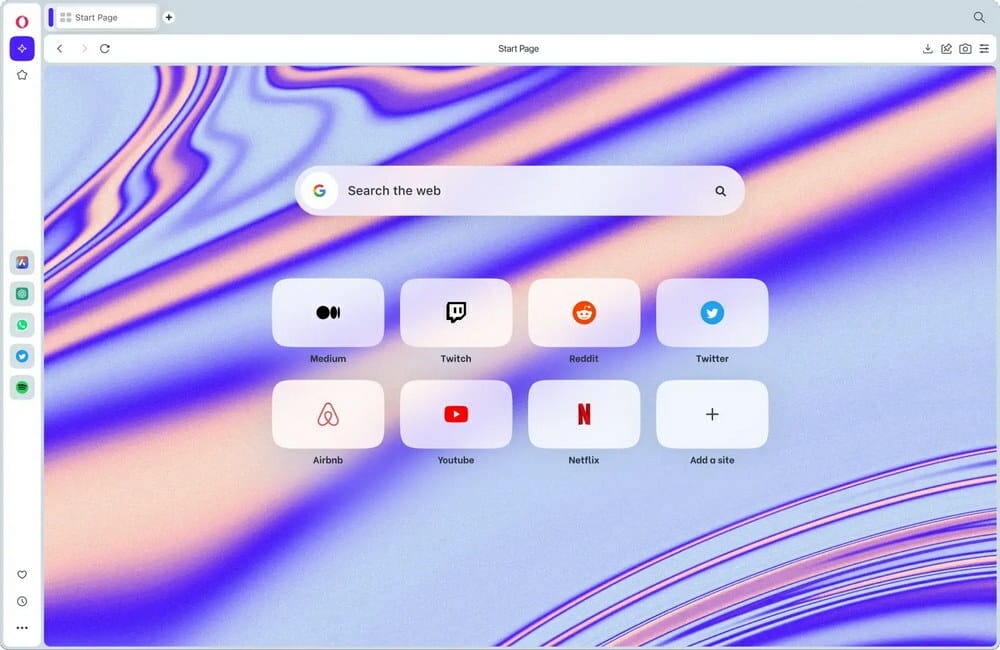Image resolution: width=1000 pixels, height=650 pixels.
Task: Pin this page using the pinboard icon
Action: click(x=946, y=48)
